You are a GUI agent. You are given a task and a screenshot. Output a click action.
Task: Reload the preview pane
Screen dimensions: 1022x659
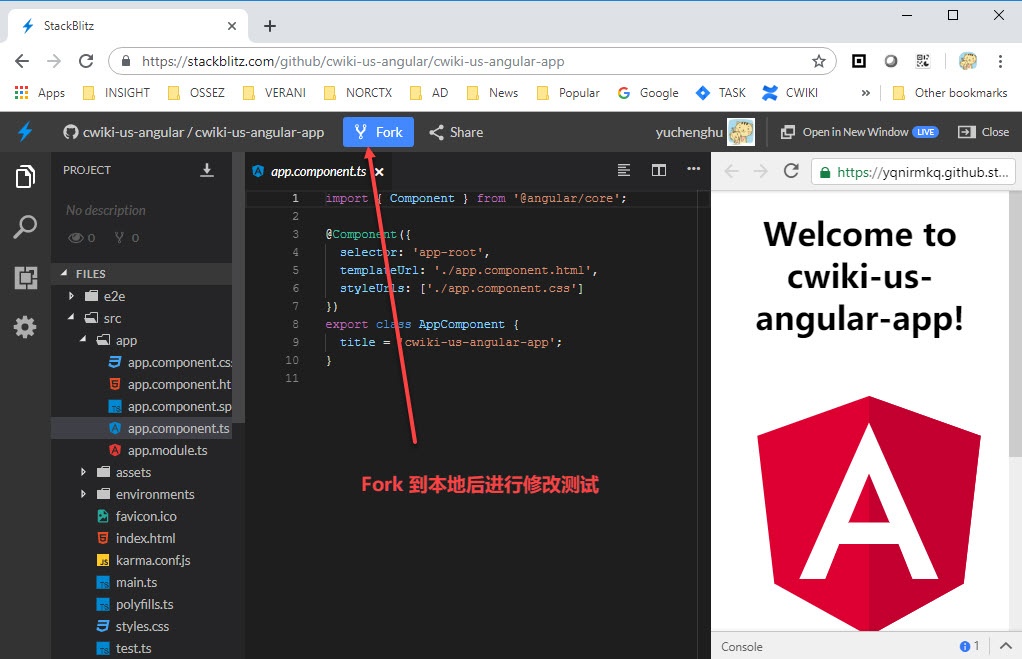point(791,171)
